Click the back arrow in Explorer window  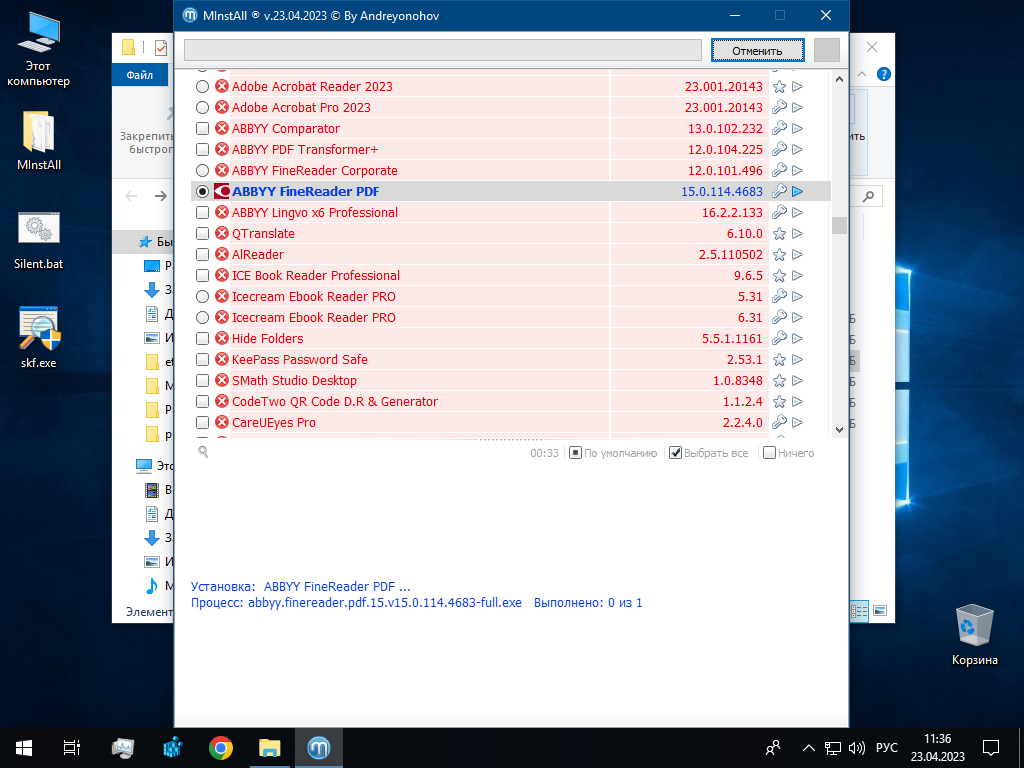click(x=131, y=196)
